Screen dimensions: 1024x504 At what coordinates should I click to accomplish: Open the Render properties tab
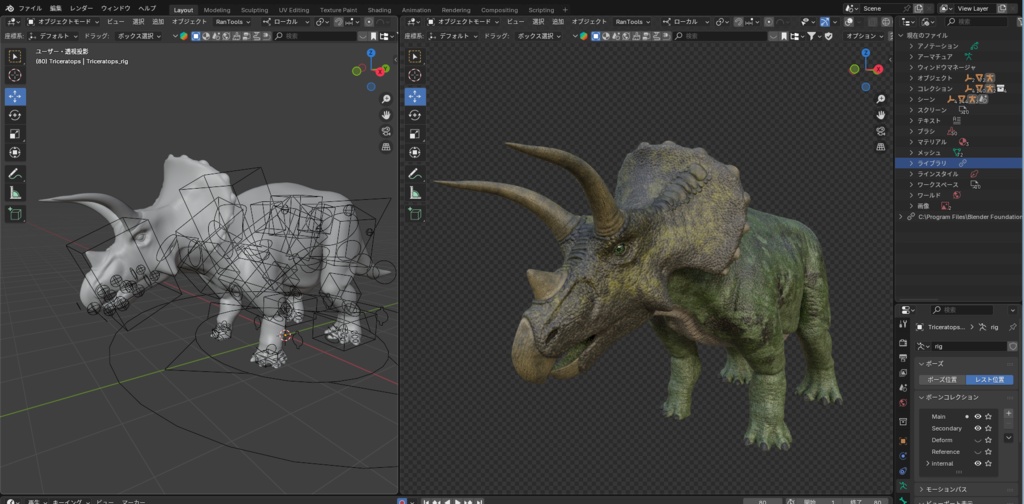(903, 343)
